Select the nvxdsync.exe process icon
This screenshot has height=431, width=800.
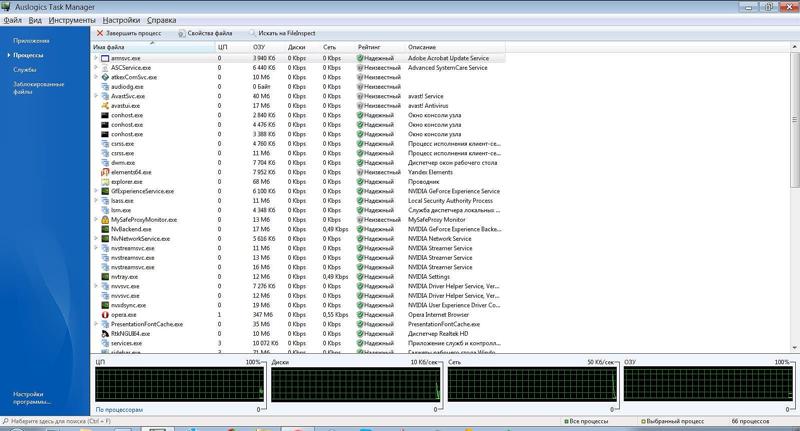(x=105, y=305)
